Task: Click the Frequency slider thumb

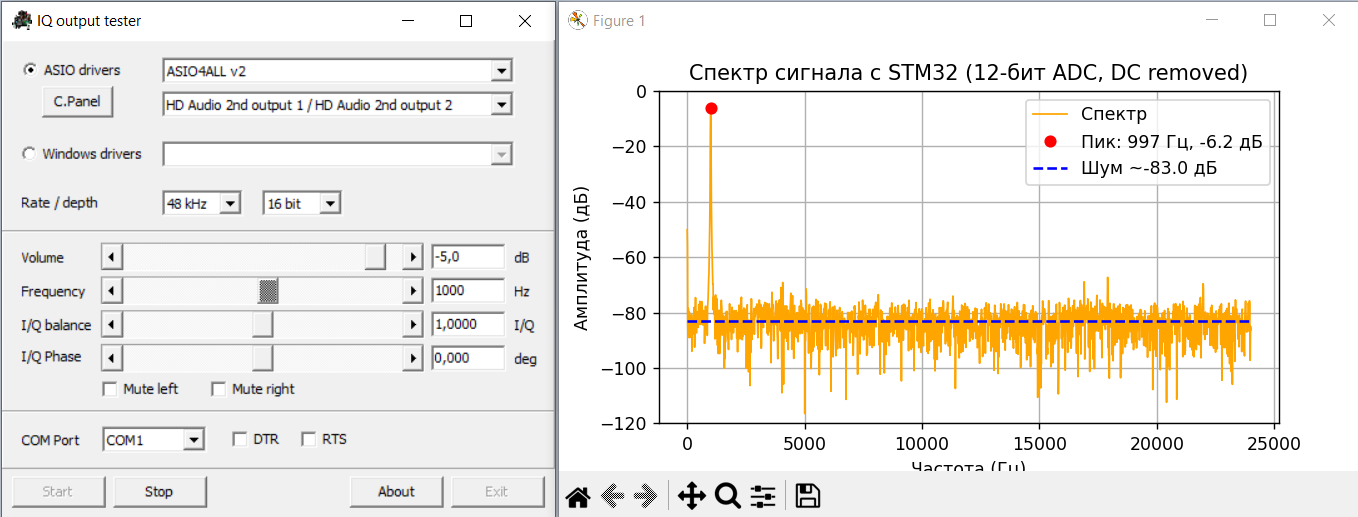Action: coord(268,292)
